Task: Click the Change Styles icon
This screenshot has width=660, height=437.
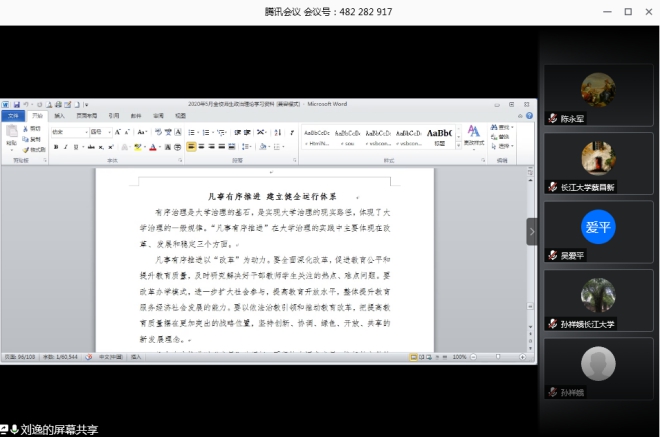Action: click(x=473, y=134)
